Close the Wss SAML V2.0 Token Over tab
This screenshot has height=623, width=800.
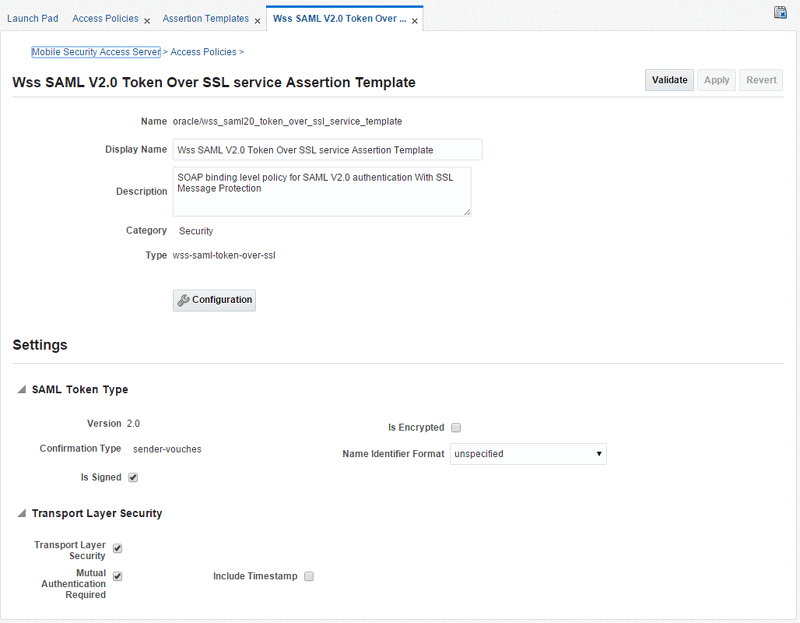pyautogui.click(x=415, y=21)
